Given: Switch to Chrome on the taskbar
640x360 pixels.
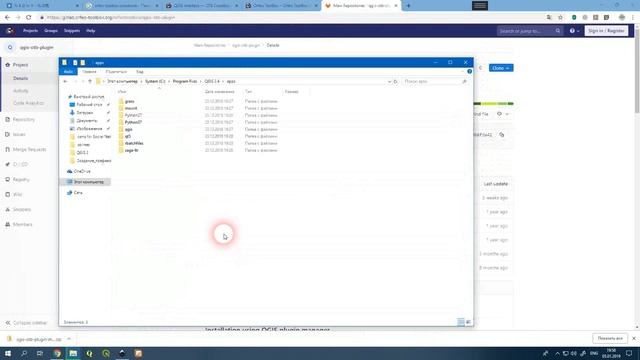Looking at the screenshot, I should click(x=57, y=353).
